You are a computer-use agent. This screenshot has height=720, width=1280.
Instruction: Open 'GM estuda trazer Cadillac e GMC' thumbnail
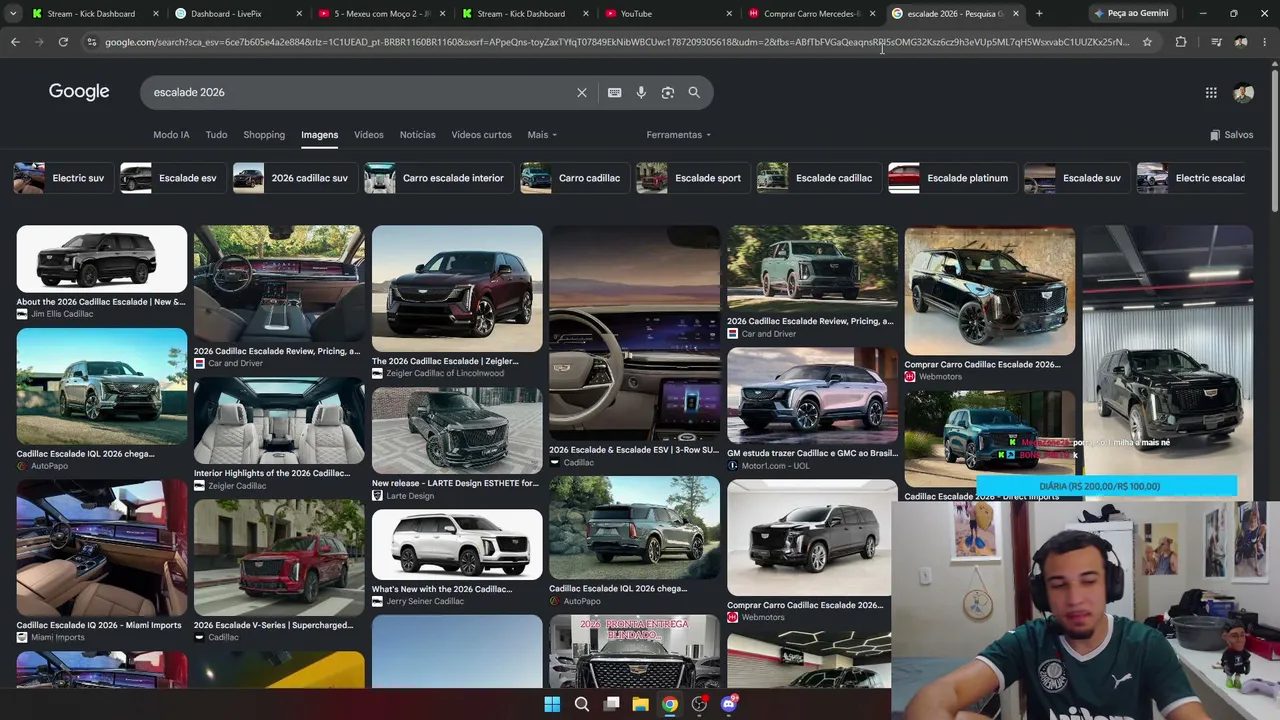point(812,395)
